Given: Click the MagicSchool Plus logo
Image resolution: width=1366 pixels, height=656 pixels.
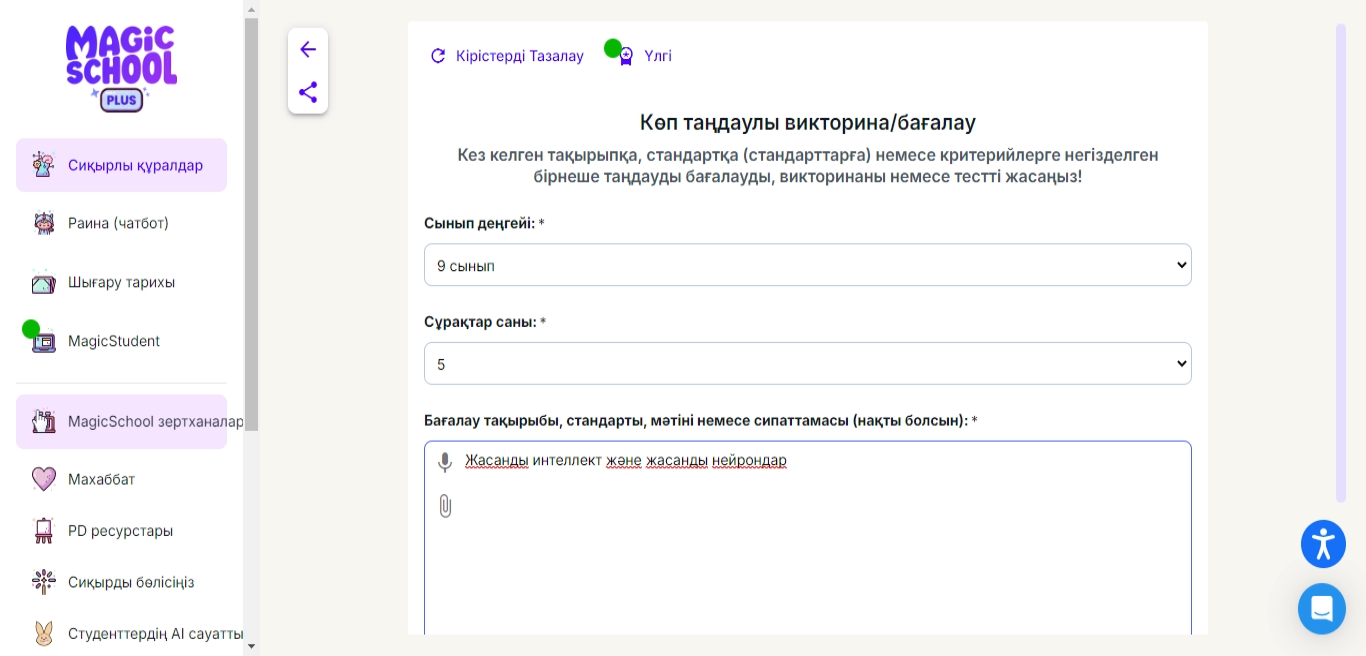Looking at the screenshot, I should click(x=121, y=68).
